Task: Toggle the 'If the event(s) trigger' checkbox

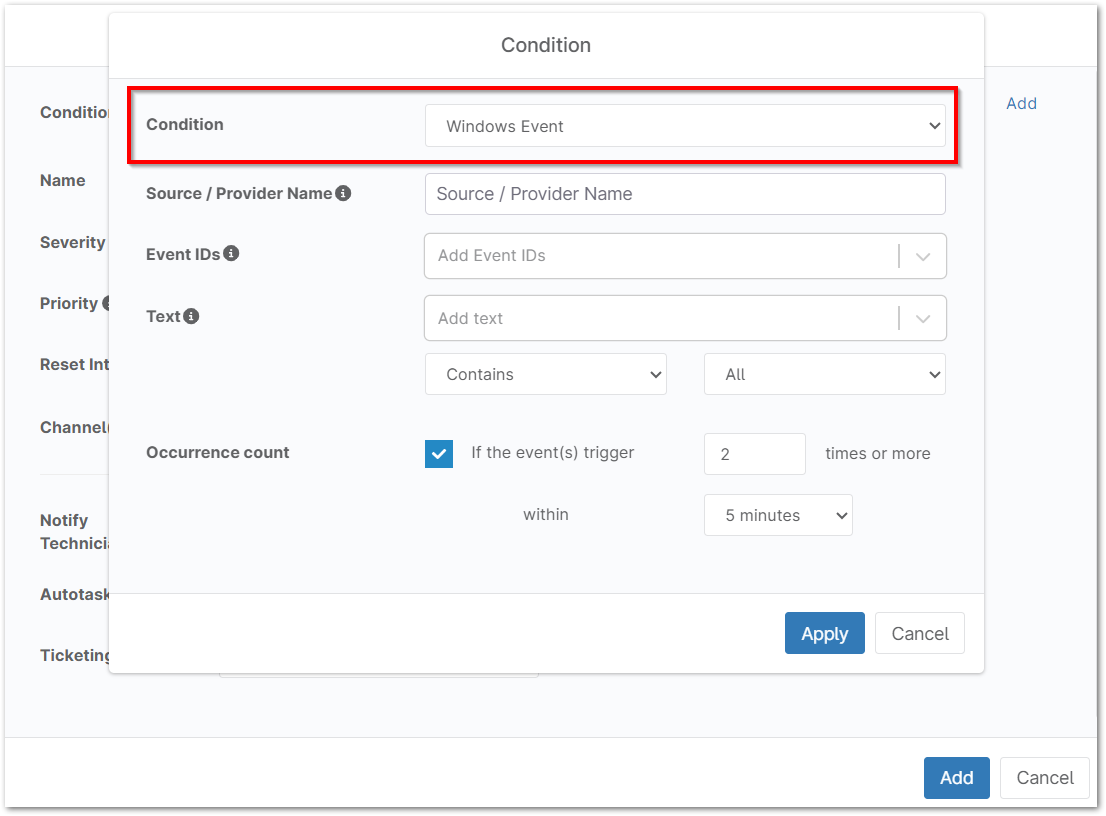Action: coord(439,454)
